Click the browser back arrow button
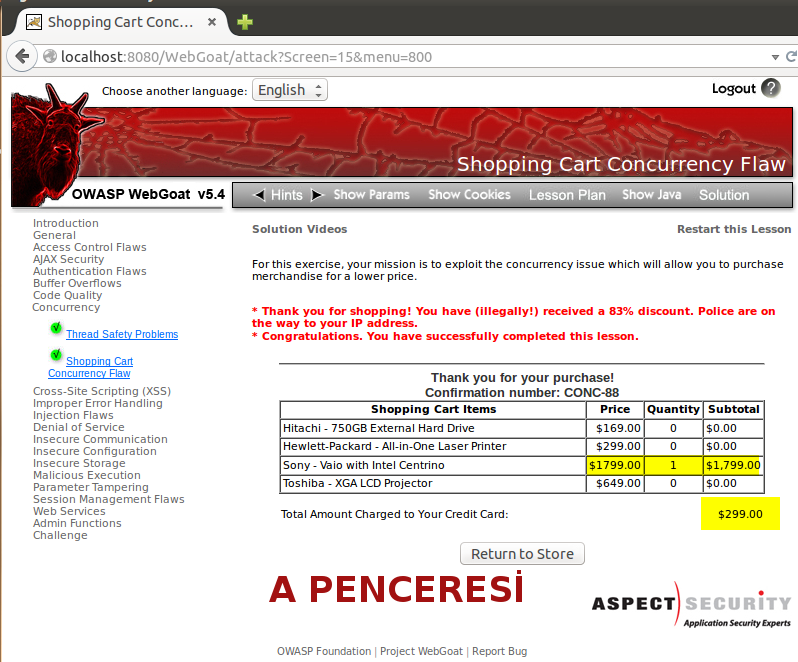The image size is (798, 662). (x=22, y=56)
